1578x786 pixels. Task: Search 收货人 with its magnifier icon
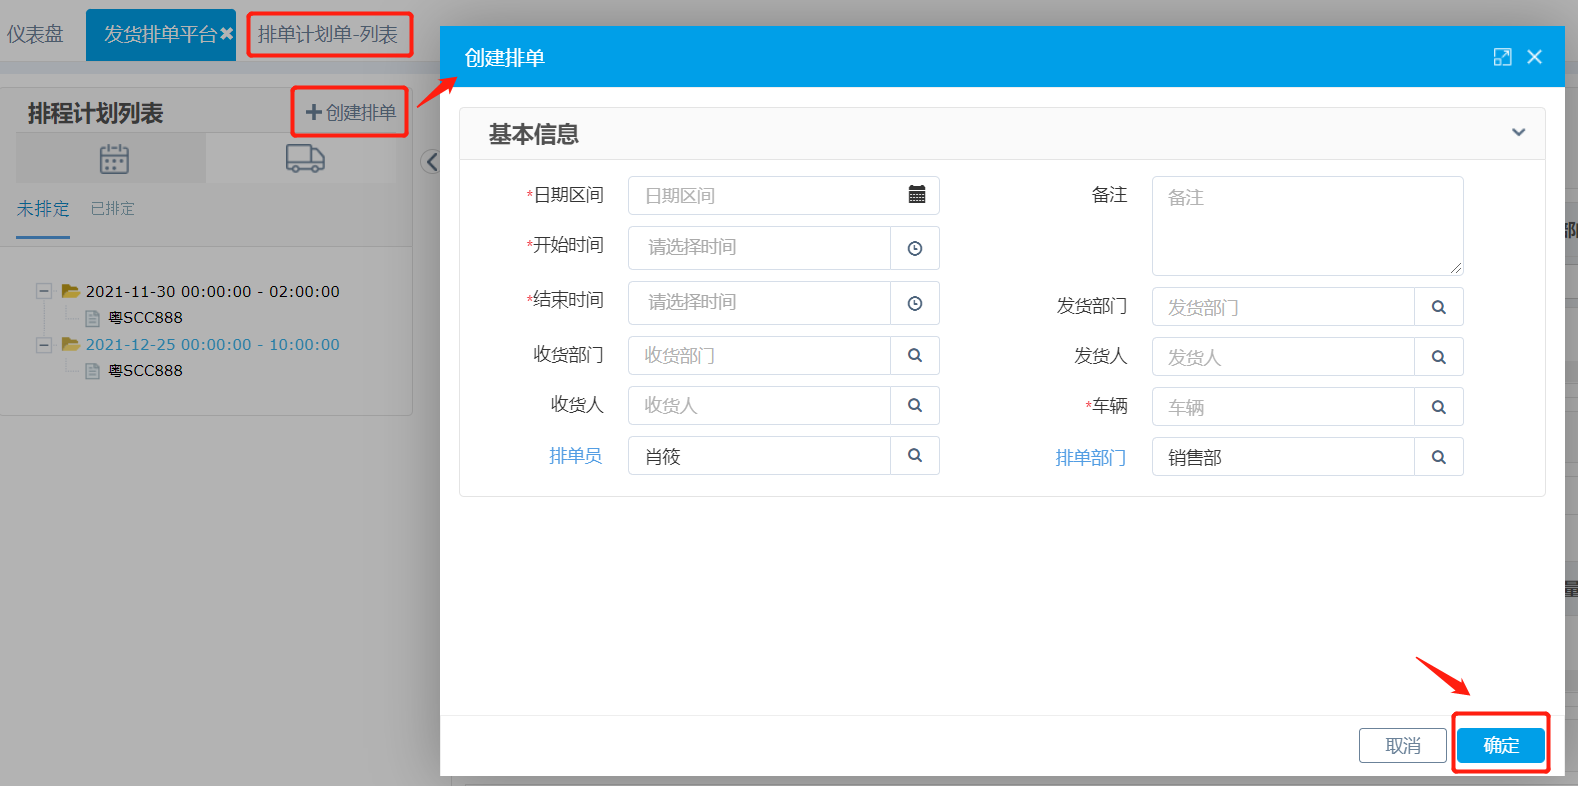[x=915, y=405]
